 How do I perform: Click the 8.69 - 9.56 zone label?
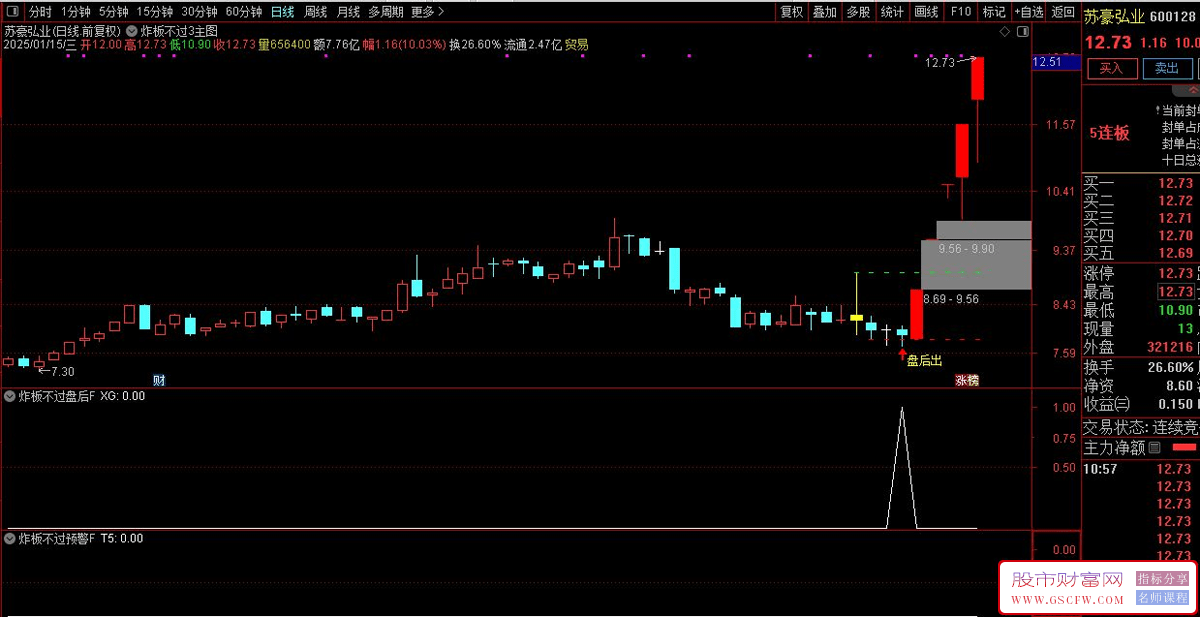(x=951, y=299)
